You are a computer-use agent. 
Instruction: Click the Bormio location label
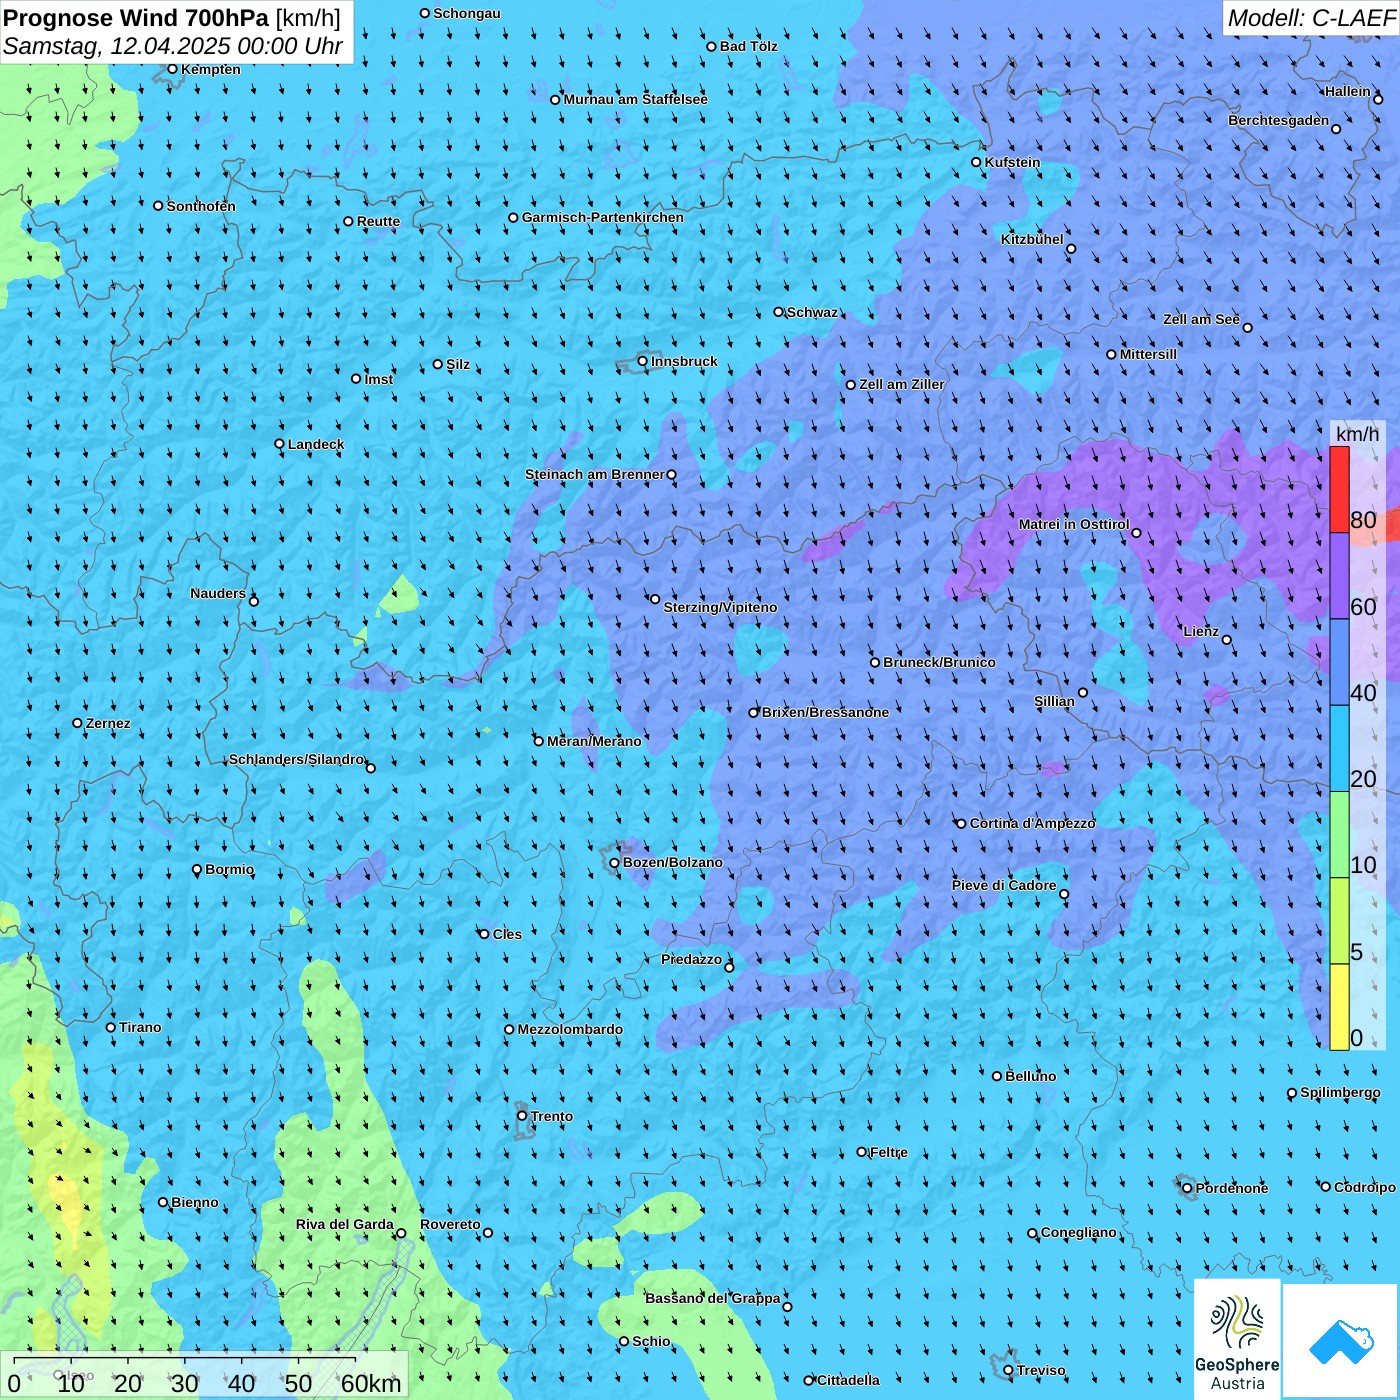[x=230, y=869]
